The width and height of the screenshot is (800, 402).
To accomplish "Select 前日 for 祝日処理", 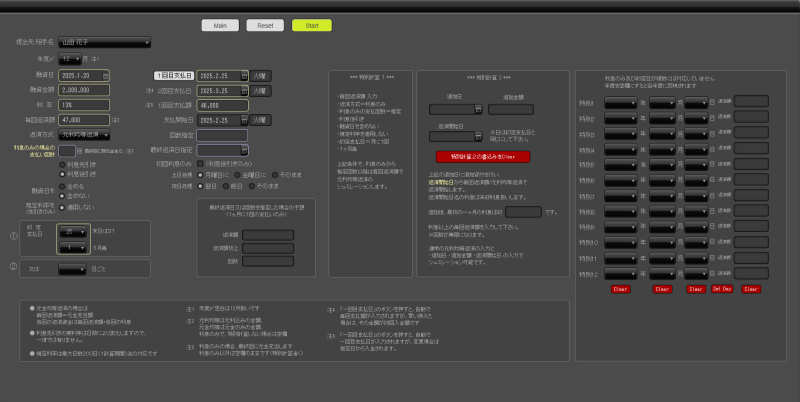I will click(x=226, y=186).
